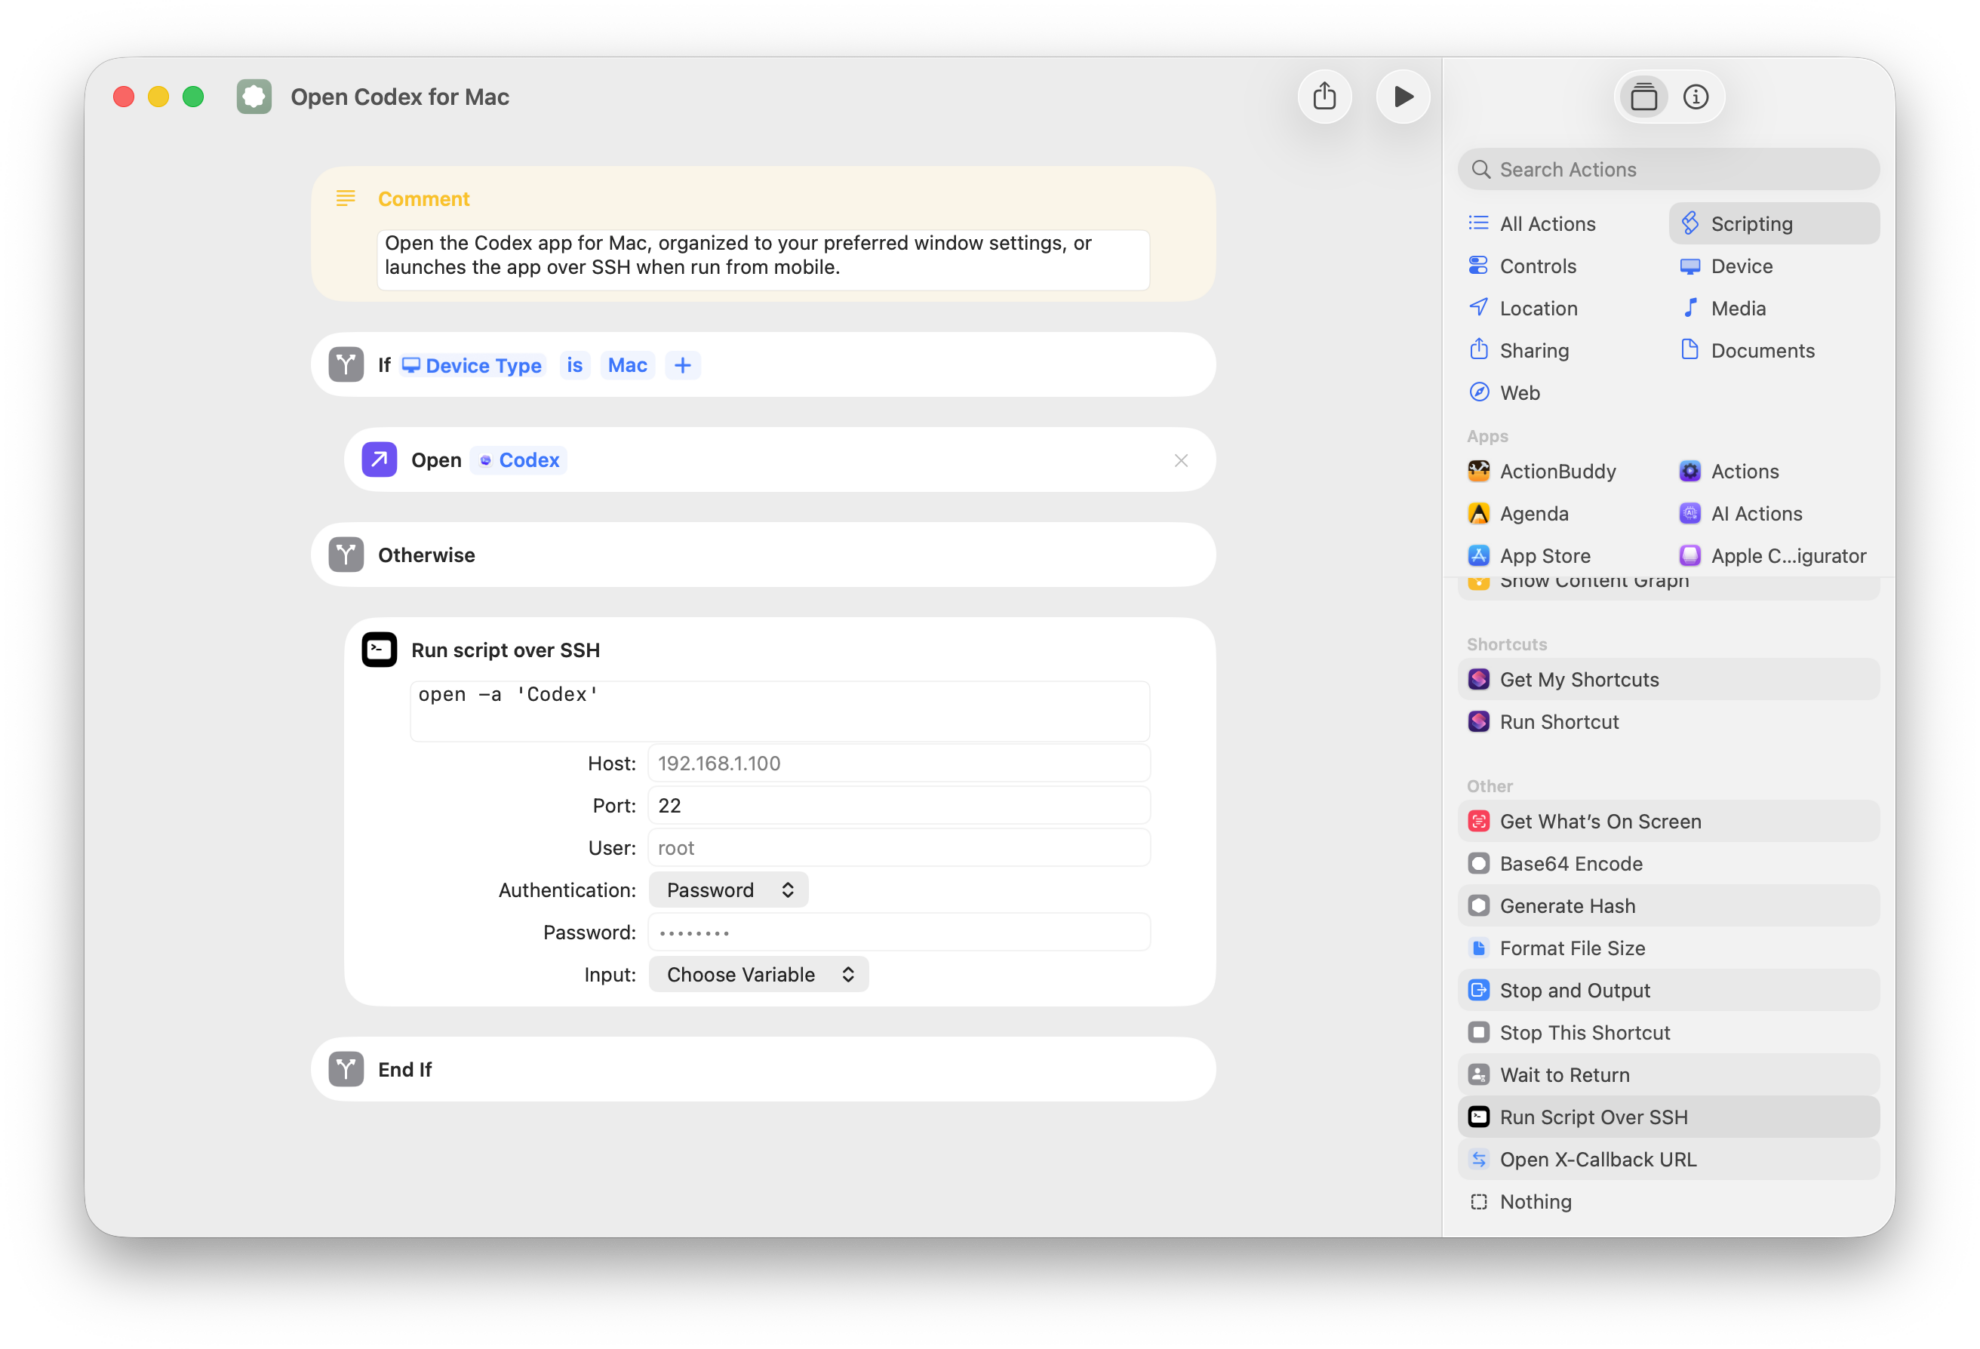Choose a different app than Codex
This screenshot has width=1980, height=1349.
pos(518,460)
